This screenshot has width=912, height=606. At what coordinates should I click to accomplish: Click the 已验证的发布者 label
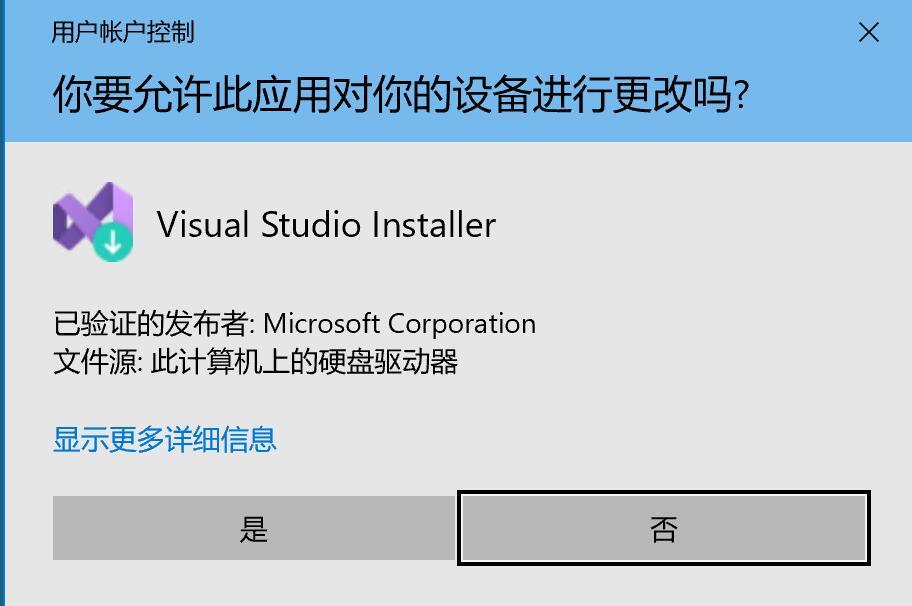pos(151,323)
